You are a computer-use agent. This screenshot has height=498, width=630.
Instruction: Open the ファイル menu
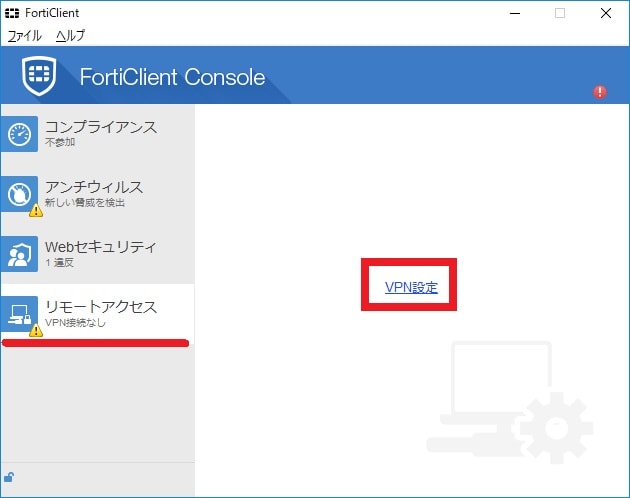(x=25, y=35)
